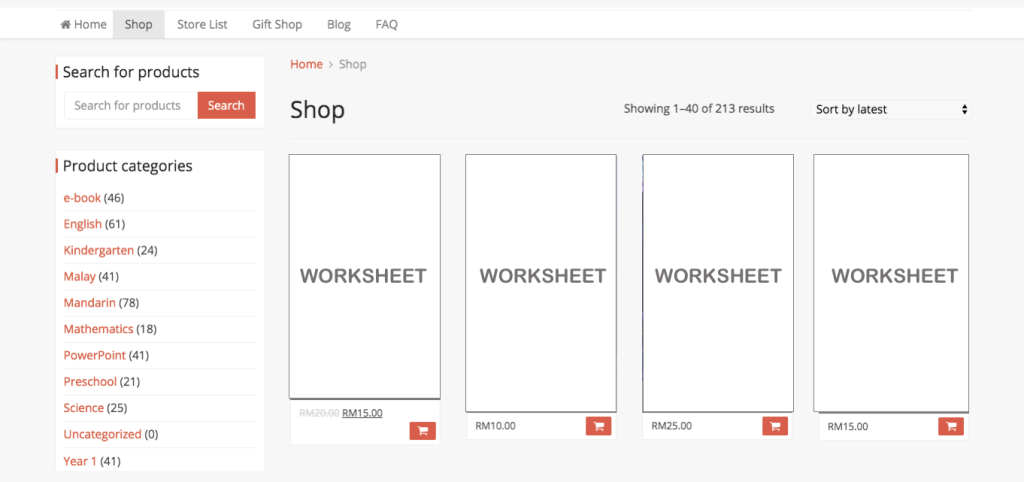Viewport: 1024px width, 482px height.
Task: Filter by PowerPoint category
Action: [92, 355]
